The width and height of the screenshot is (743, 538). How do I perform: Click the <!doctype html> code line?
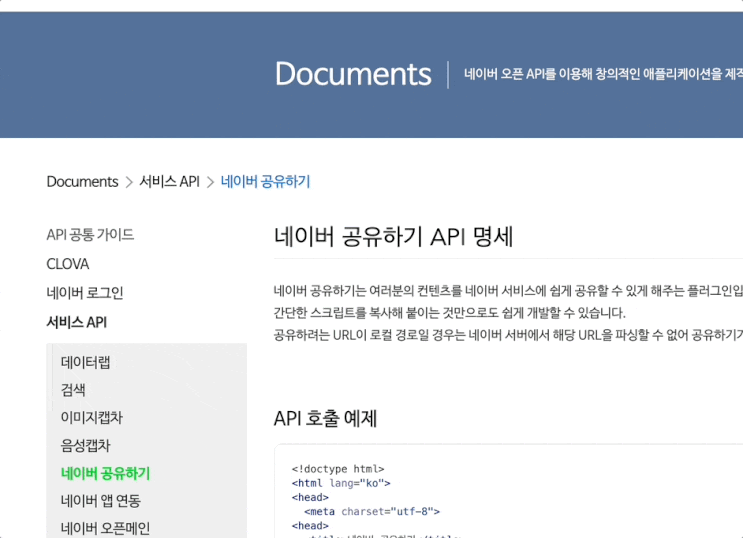pyautogui.click(x=338, y=469)
